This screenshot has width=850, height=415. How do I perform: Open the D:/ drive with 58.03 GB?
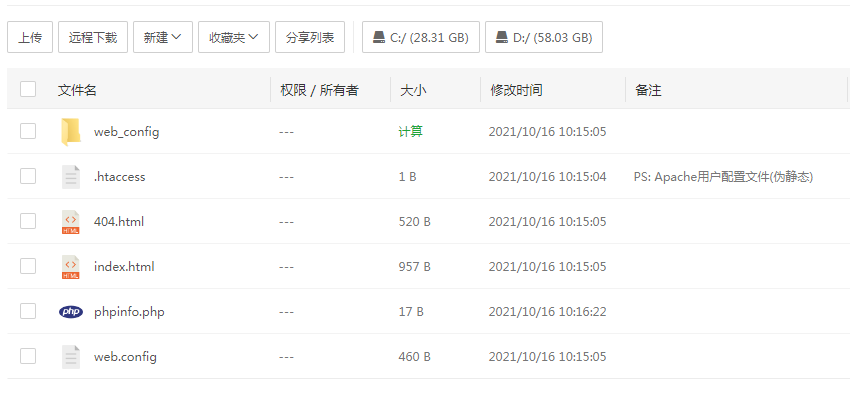point(544,37)
